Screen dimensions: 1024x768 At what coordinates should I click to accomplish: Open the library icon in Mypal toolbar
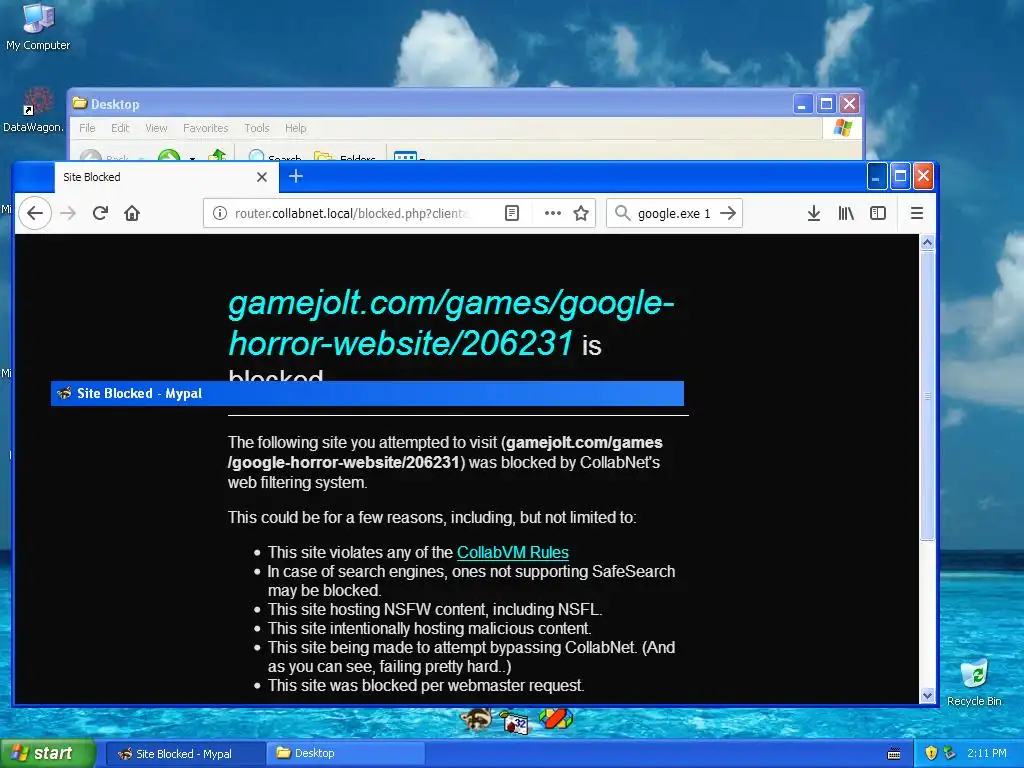click(x=846, y=214)
